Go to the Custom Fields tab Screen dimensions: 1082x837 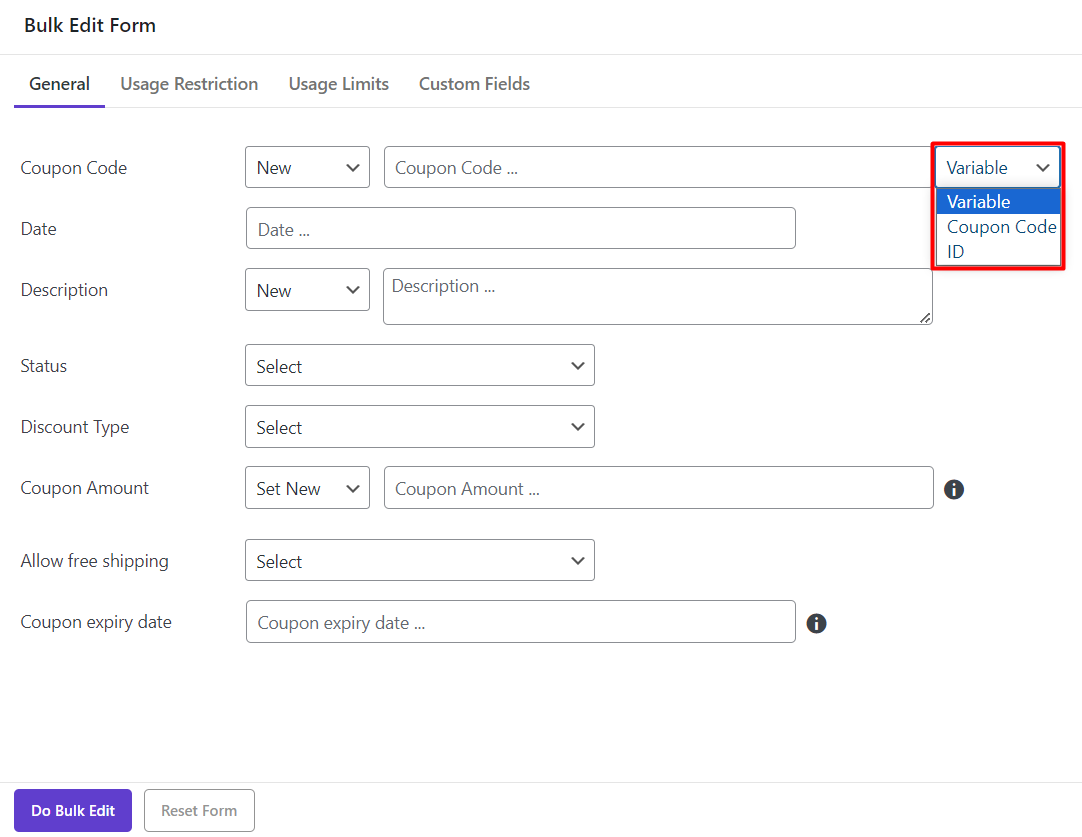(x=474, y=84)
